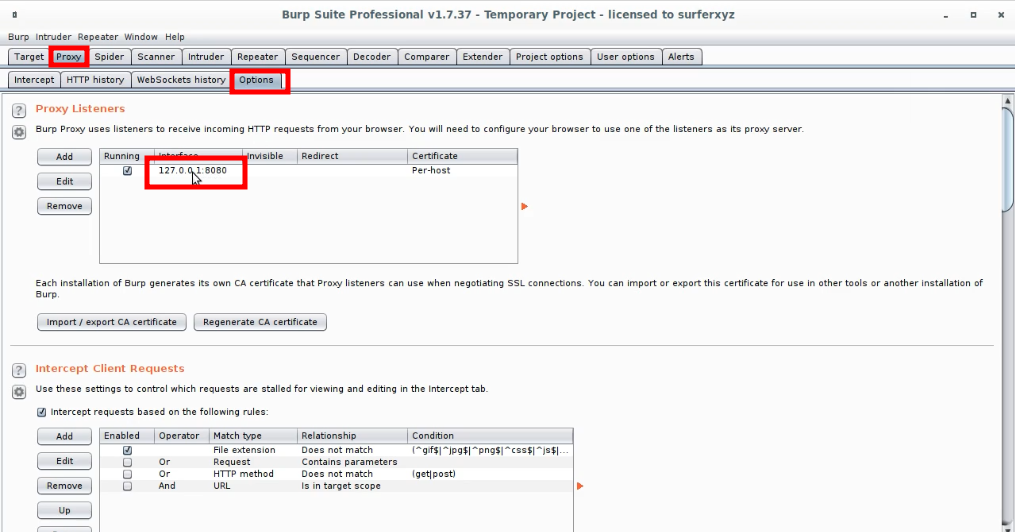Open the Proxy Options sub-tab
The width and height of the screenshot is (1015, 532).
tap(256, 80)
